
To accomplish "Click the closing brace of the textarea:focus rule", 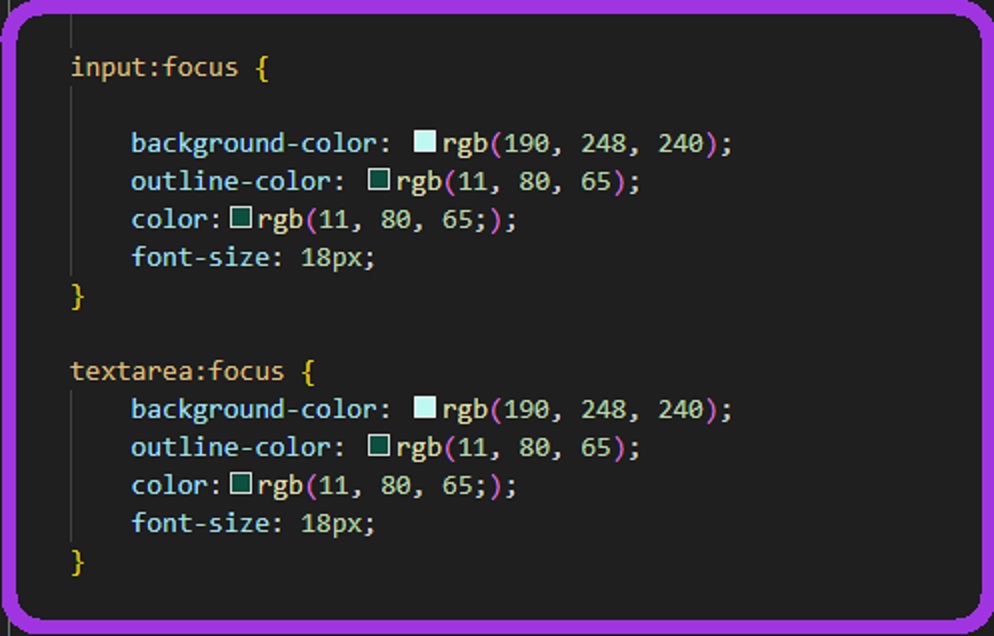I will [x=78, y=562].
